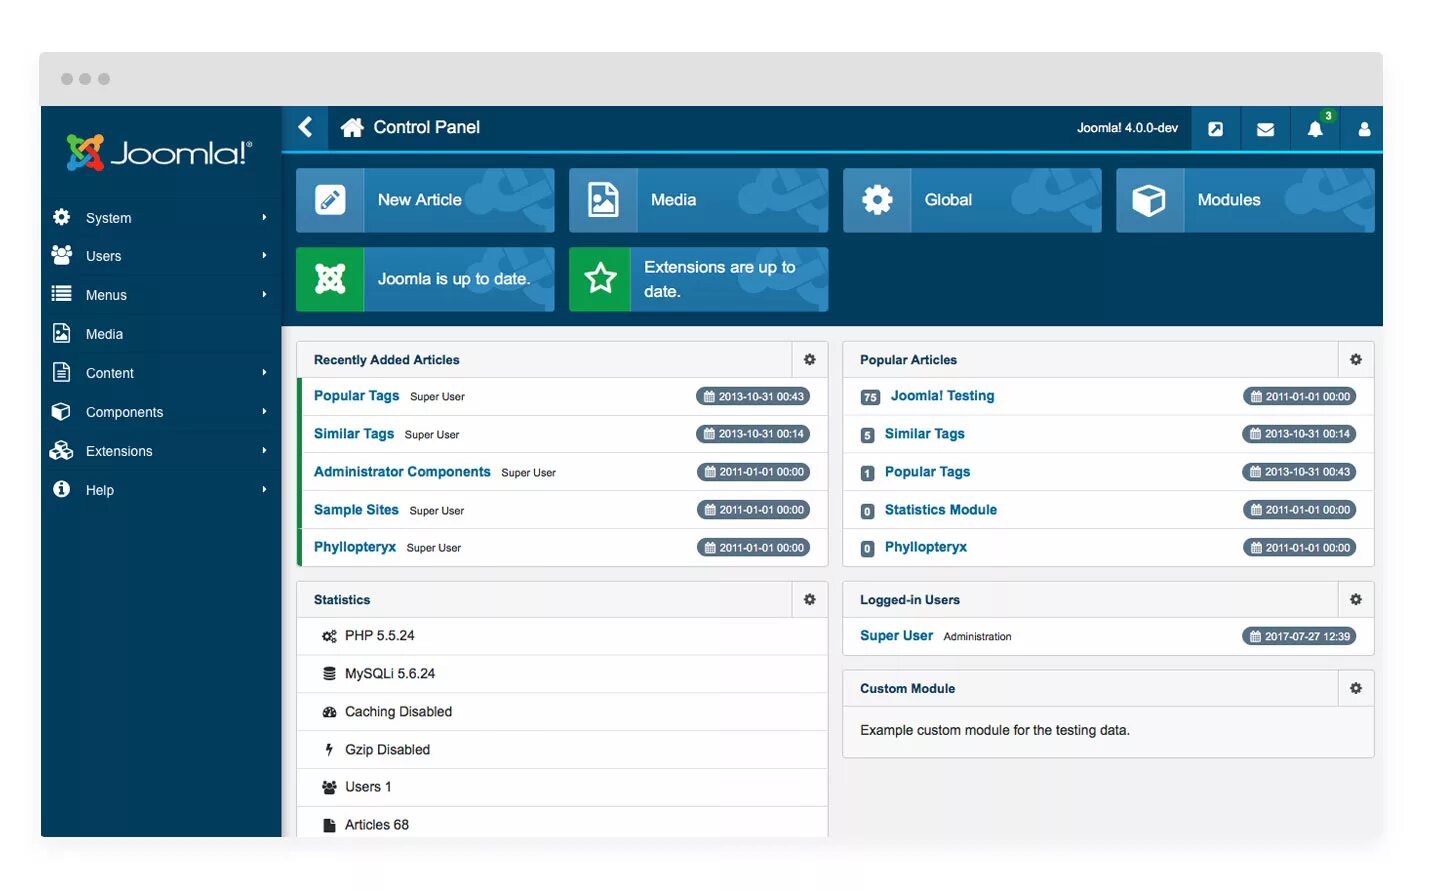This screenshot has height=891, width=1440.
Task: Open Custom Module settings gear
Action: coord(1356,689)
